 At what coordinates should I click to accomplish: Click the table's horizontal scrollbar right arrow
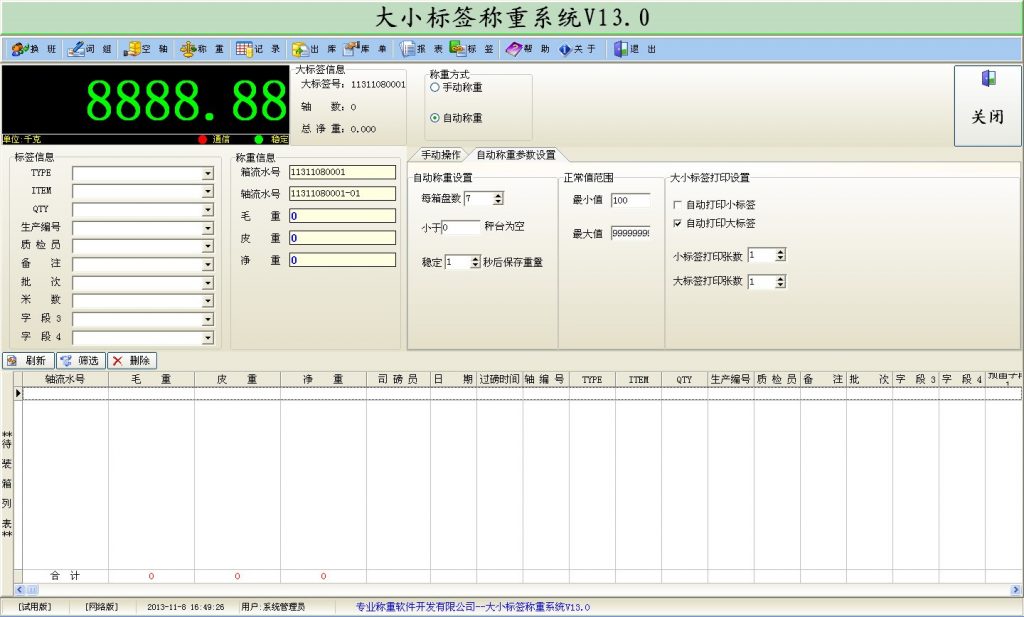pyautogui.click(x=1016, y=590)
